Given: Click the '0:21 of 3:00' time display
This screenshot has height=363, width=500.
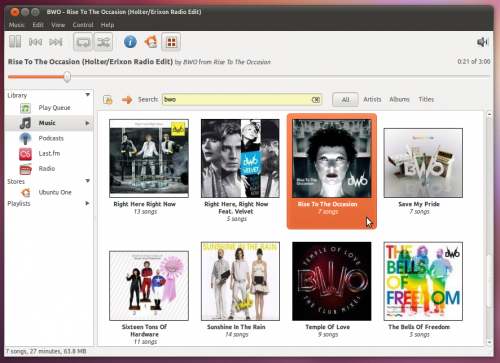Looking at the screenshot, I should (x=474, y=62).
